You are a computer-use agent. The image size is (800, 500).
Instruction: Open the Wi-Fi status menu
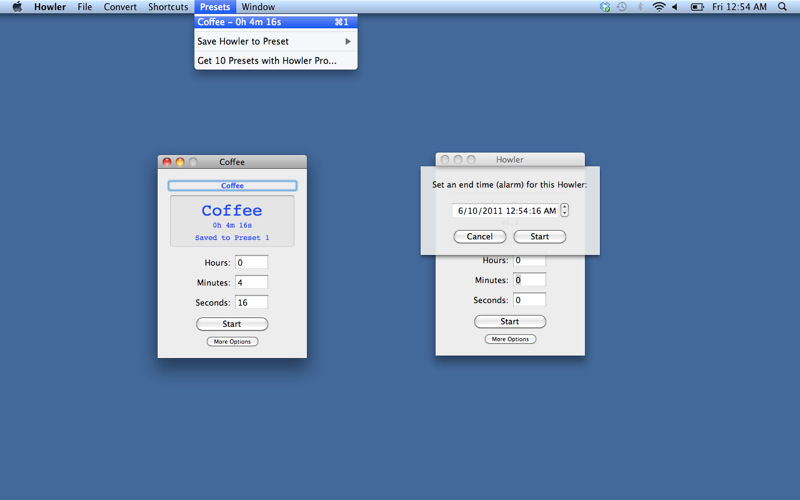pyautogui.click(x=659, y=7)
